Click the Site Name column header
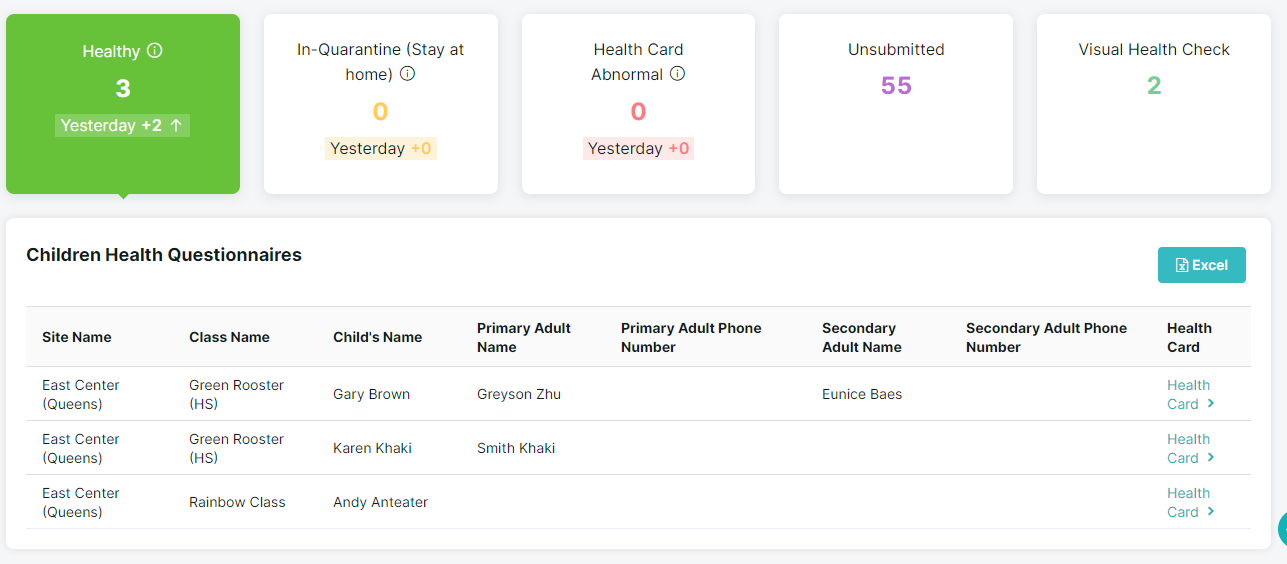The height and width of the screenshot is (564, 1287). 77,337
